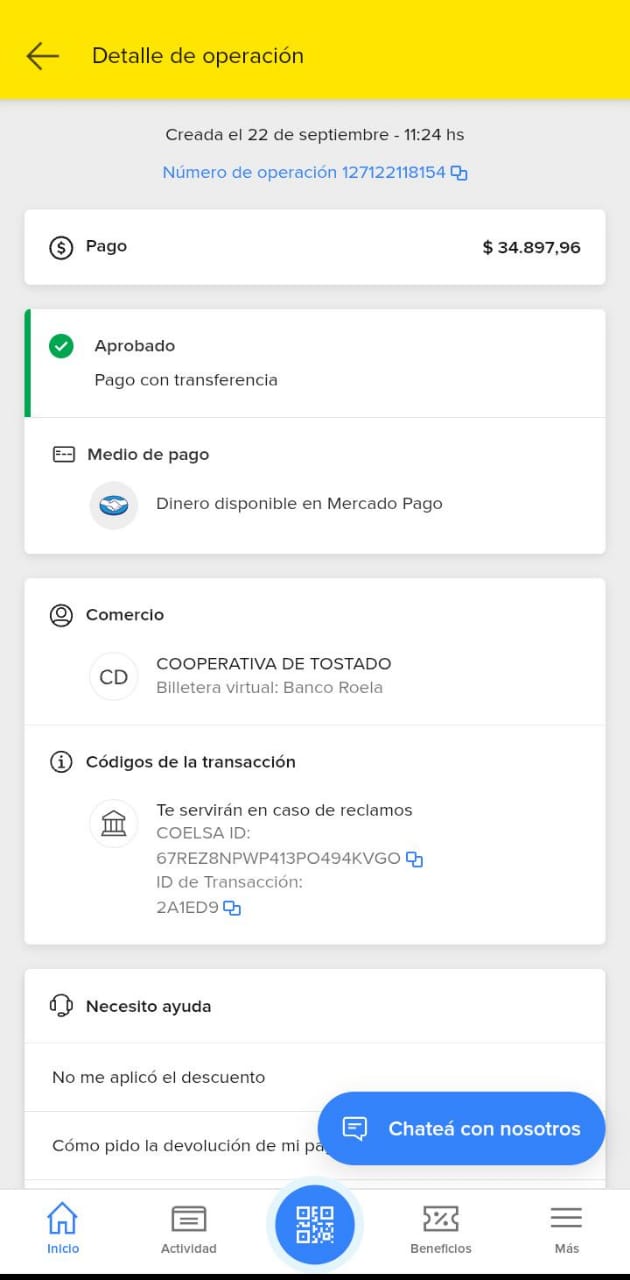The width and height of the screenshot is (630, 1280).
Task: Tap the bank building icon
Action: point(114,824)
